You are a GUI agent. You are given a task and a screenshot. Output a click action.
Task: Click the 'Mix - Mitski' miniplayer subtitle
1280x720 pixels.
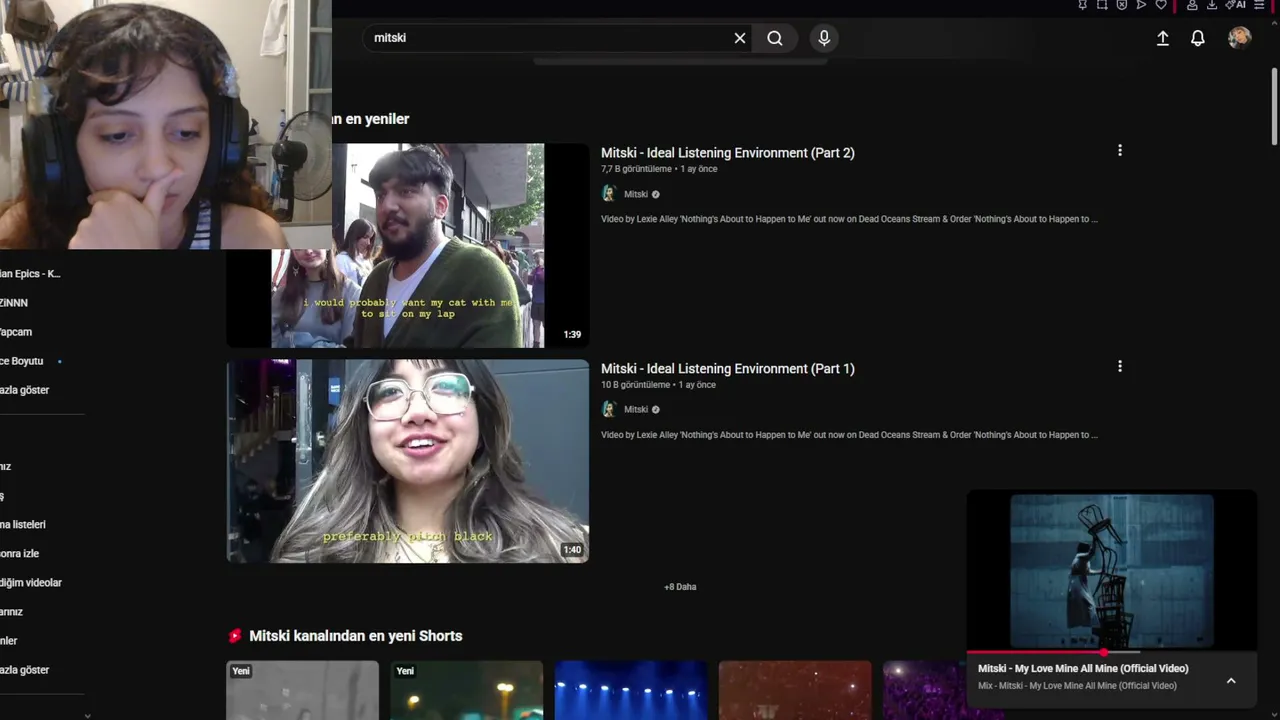pyautogui.click(x=1077, y=686)
